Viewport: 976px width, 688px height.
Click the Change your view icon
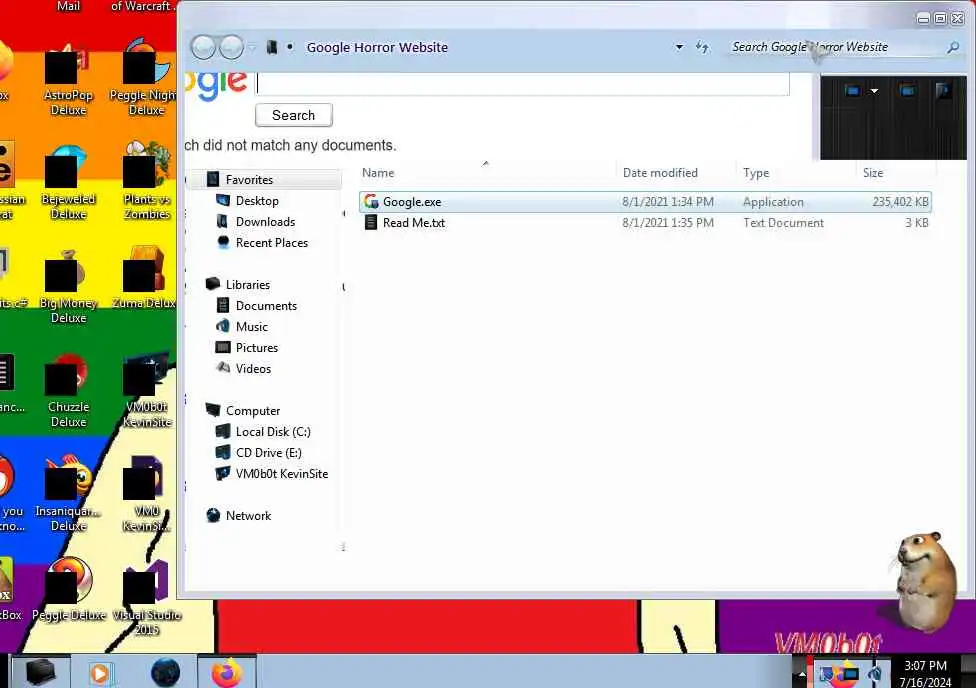[x=852, y=91]
